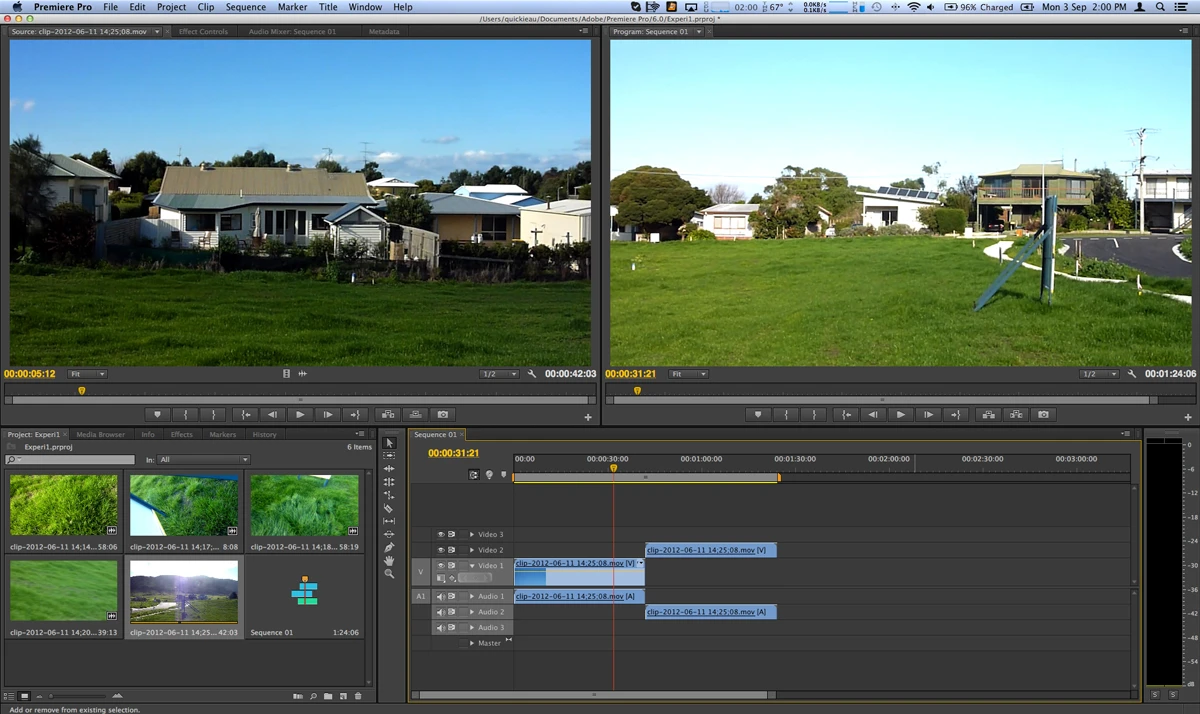1200x714 pixels.
Task: Click Find magnifier icon in Project panel footer
Action: (313, 696)
